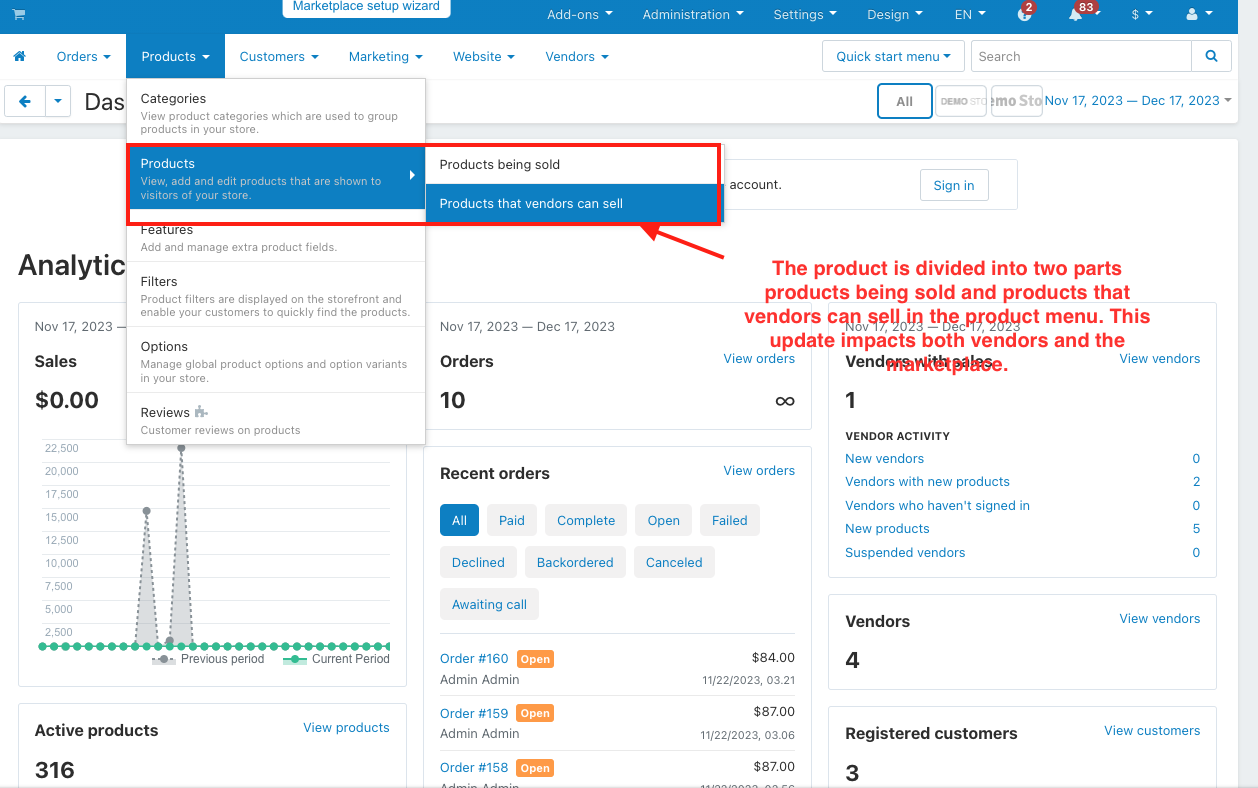Filter recent orders by Open
The width and height of the screenshot is (1258, 788).
[664, 520]
